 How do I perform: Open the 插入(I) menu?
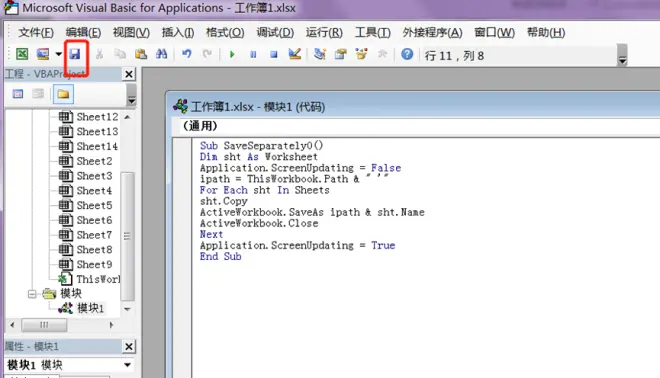click(178, 32)
